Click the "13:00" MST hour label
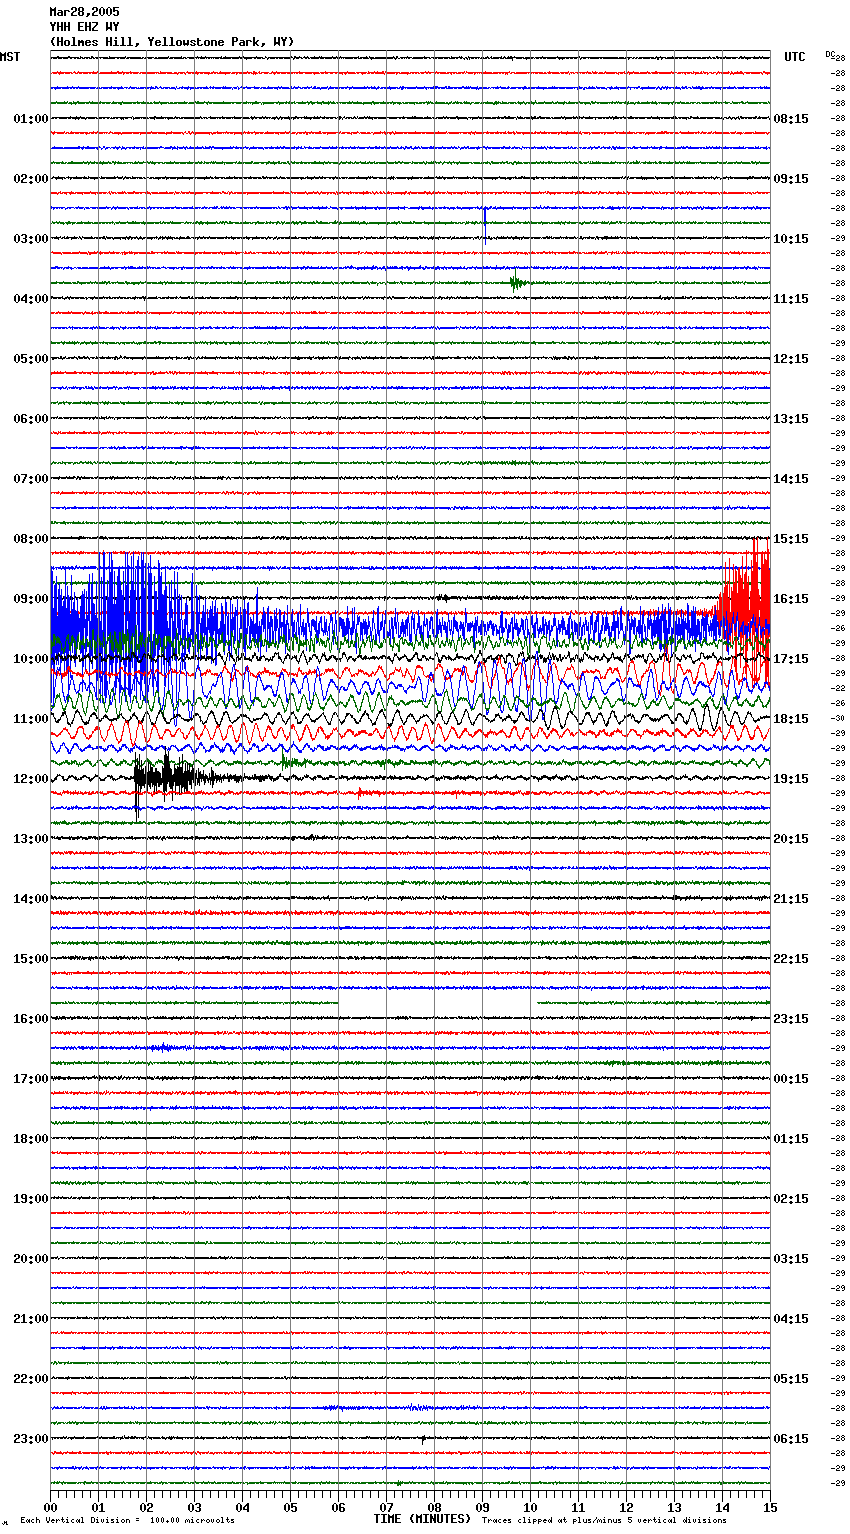The height and width of the screenshot is (1534, 850). click(31, 839)
